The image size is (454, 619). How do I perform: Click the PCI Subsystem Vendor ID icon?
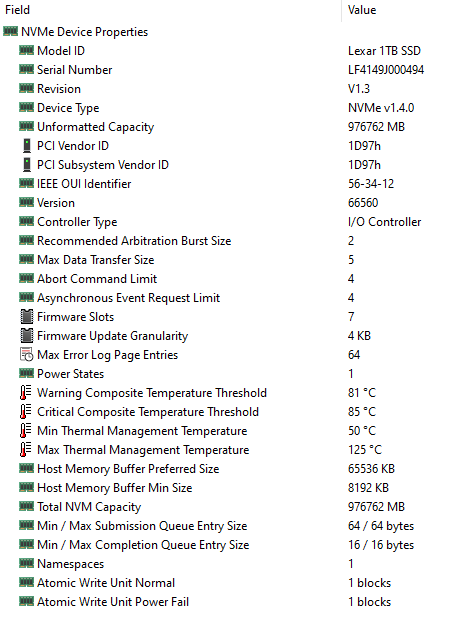(26, 165)
